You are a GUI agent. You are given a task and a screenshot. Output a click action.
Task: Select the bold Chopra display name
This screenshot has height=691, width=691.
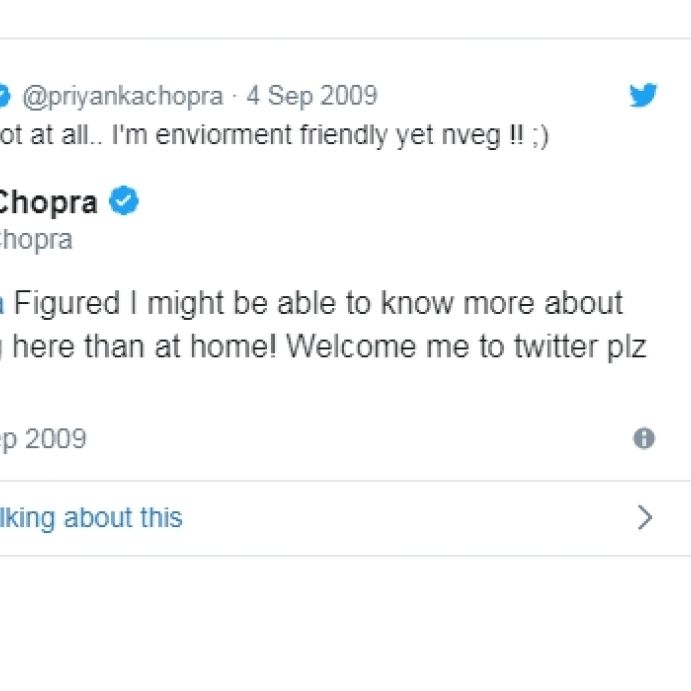(48, 203)
